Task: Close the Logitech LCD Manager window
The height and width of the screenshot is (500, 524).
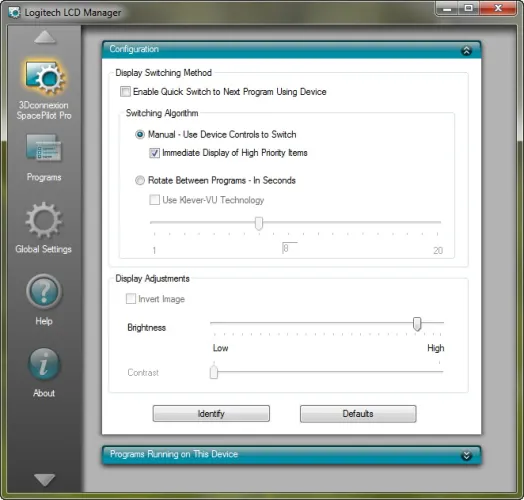Action: tap(498, 8)
